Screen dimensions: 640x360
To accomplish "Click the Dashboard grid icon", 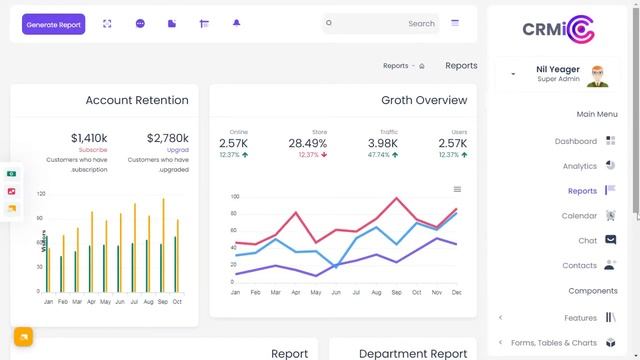I will pyautogui.click(x=611, y=141).
